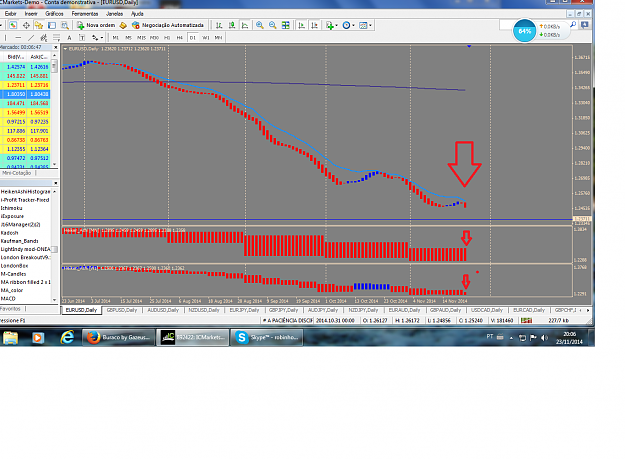Switch chart to candlestick type
Screen dimensions: 625x459
[x=232, y=25]
